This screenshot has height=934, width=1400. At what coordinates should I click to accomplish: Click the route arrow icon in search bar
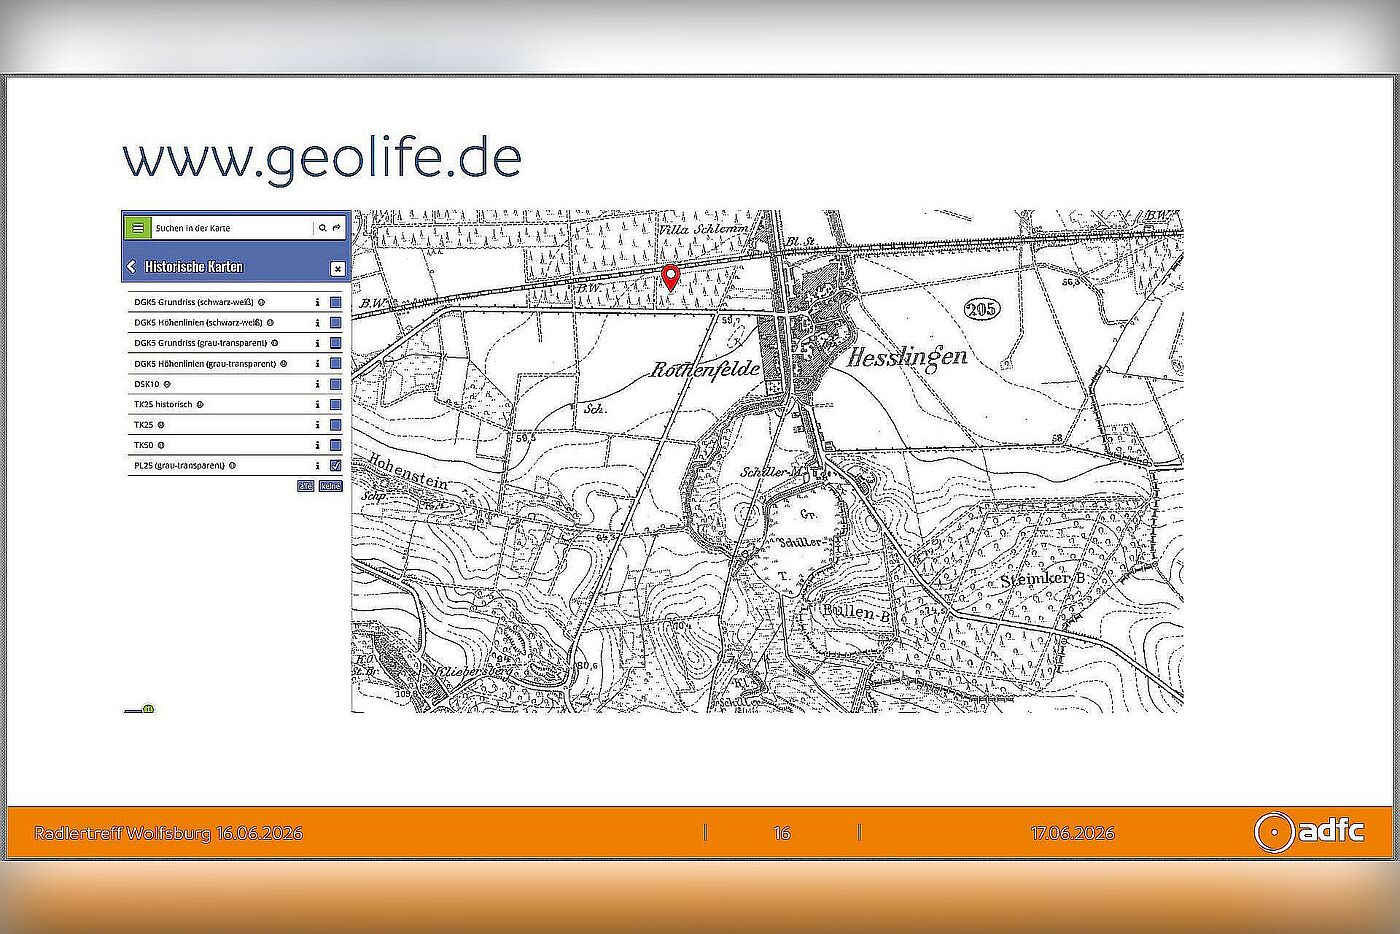(x=337, y=228)
